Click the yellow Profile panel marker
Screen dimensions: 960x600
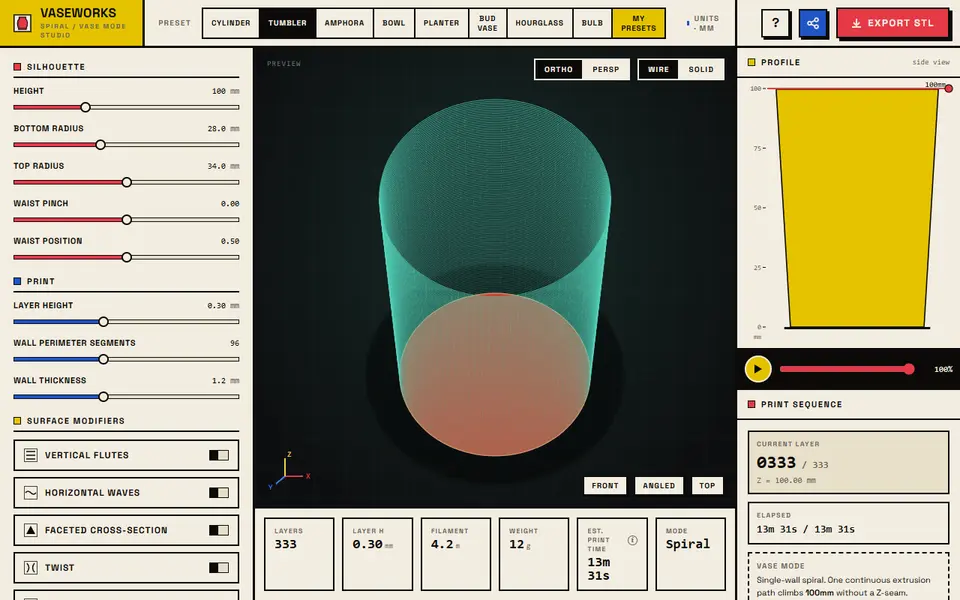pyautogui.click(x=751, y=62)
